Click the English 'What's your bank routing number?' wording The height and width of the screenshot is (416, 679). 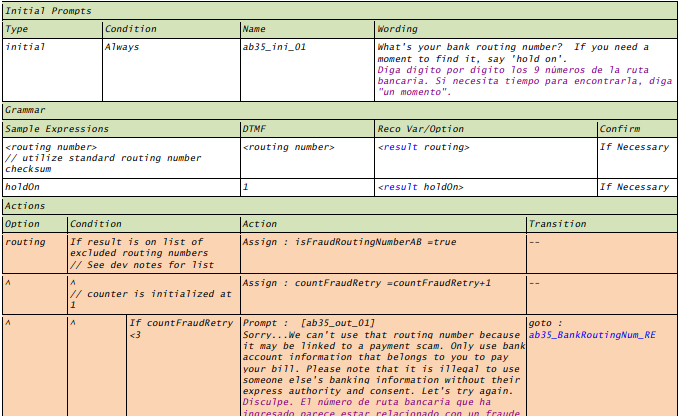(x=513, y=53)
